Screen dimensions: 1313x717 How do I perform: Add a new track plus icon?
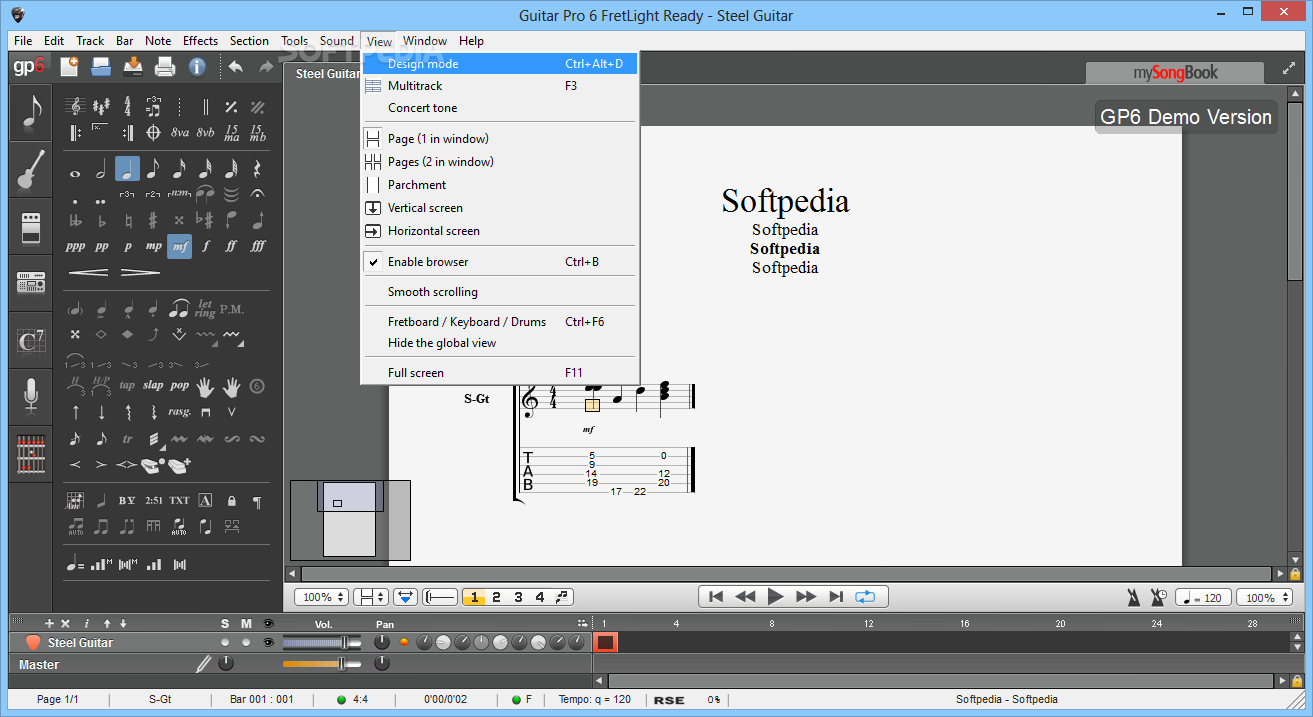click(49, 624)
